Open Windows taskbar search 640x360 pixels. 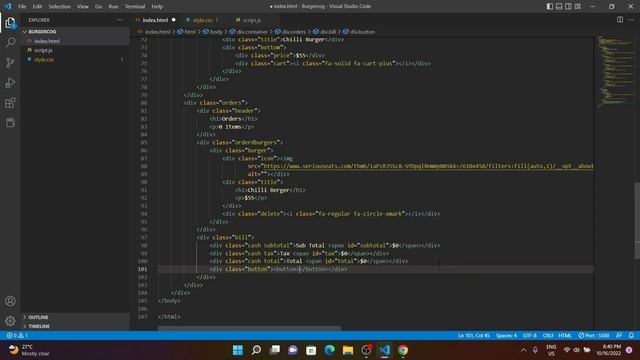coord(256,350)
